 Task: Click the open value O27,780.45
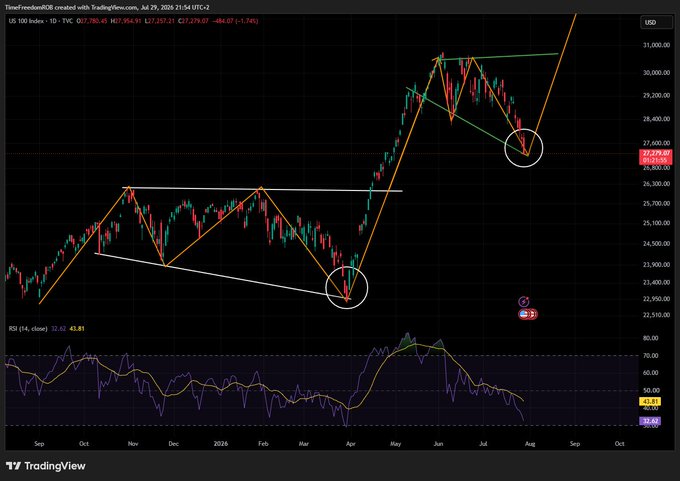[92, 21]
